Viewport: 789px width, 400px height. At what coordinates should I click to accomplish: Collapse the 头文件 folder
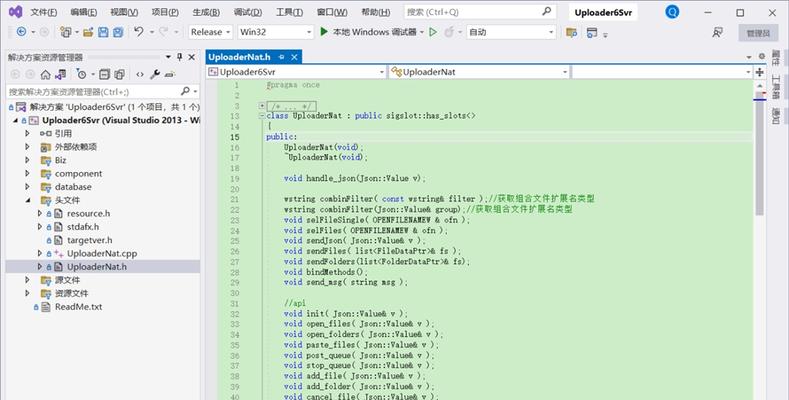point(28,200)
